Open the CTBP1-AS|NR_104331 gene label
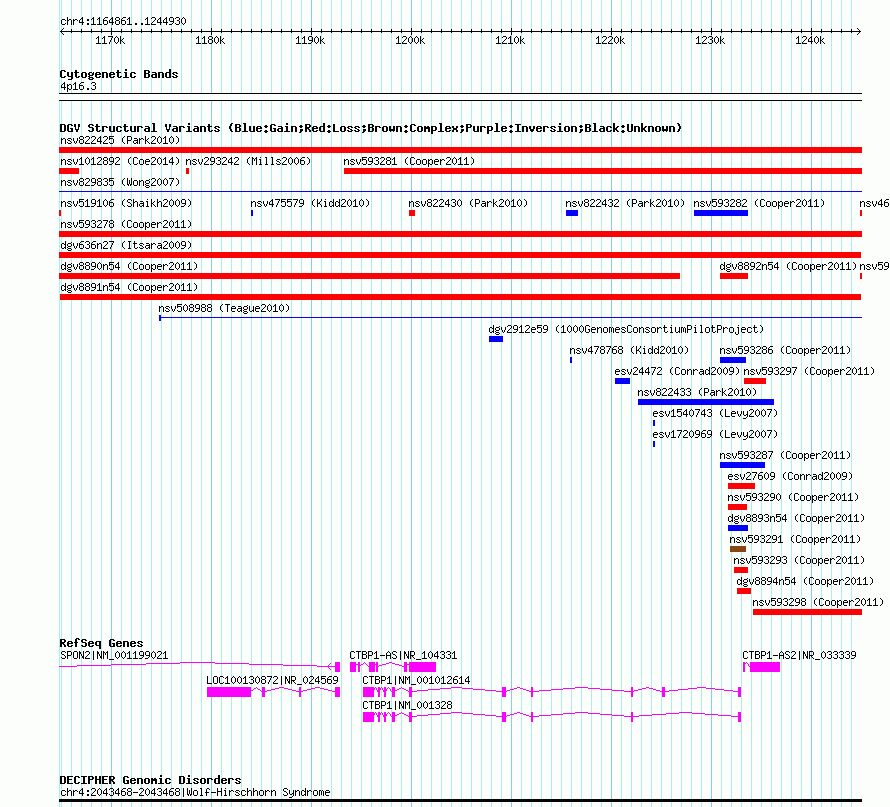The image size is (890, 807). 403,655
